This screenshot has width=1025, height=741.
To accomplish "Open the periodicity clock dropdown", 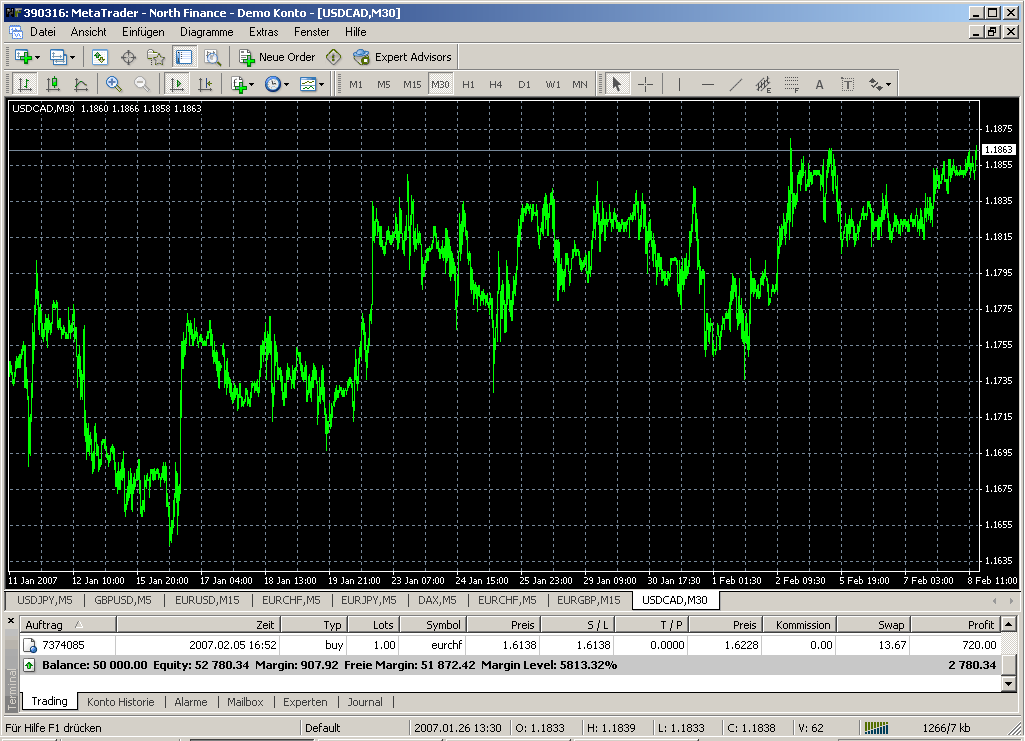I will [x=277, y=84].
